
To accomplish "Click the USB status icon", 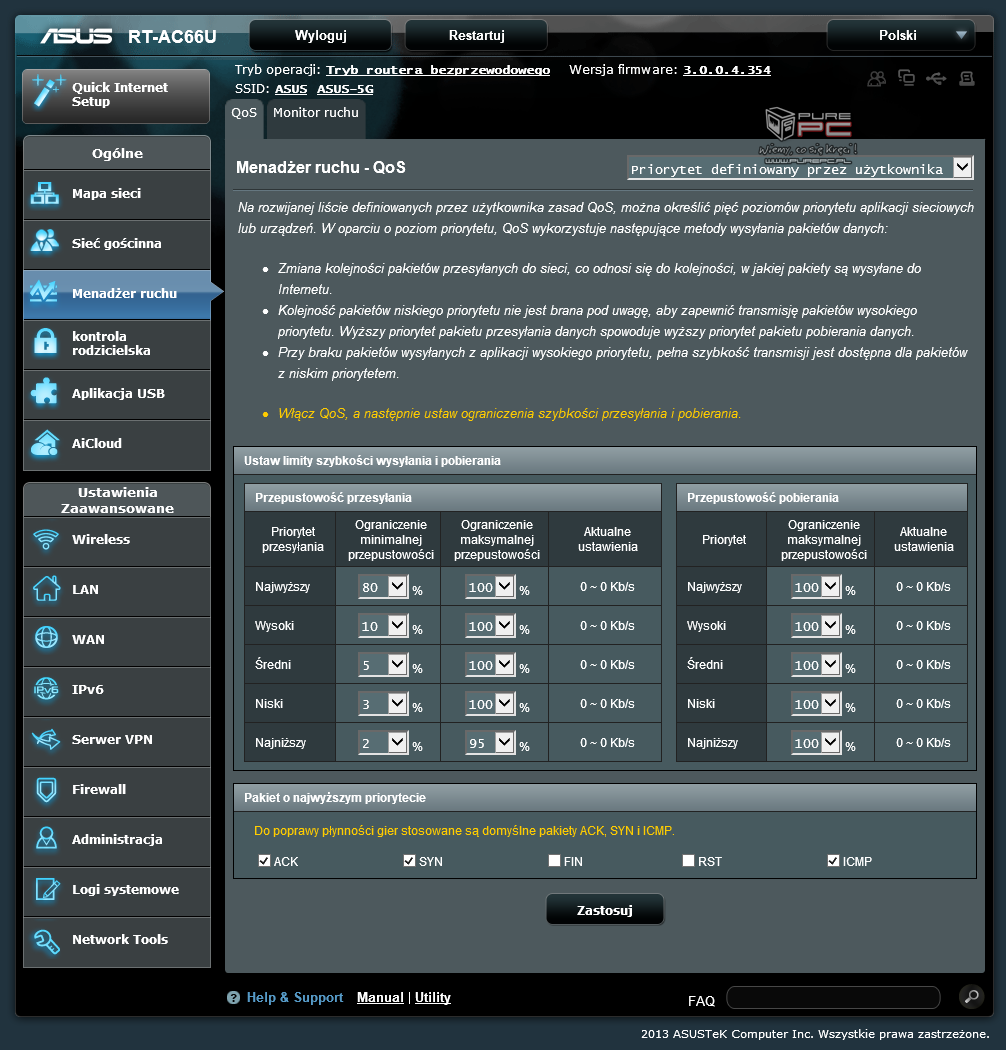I will tap(936, 79).
